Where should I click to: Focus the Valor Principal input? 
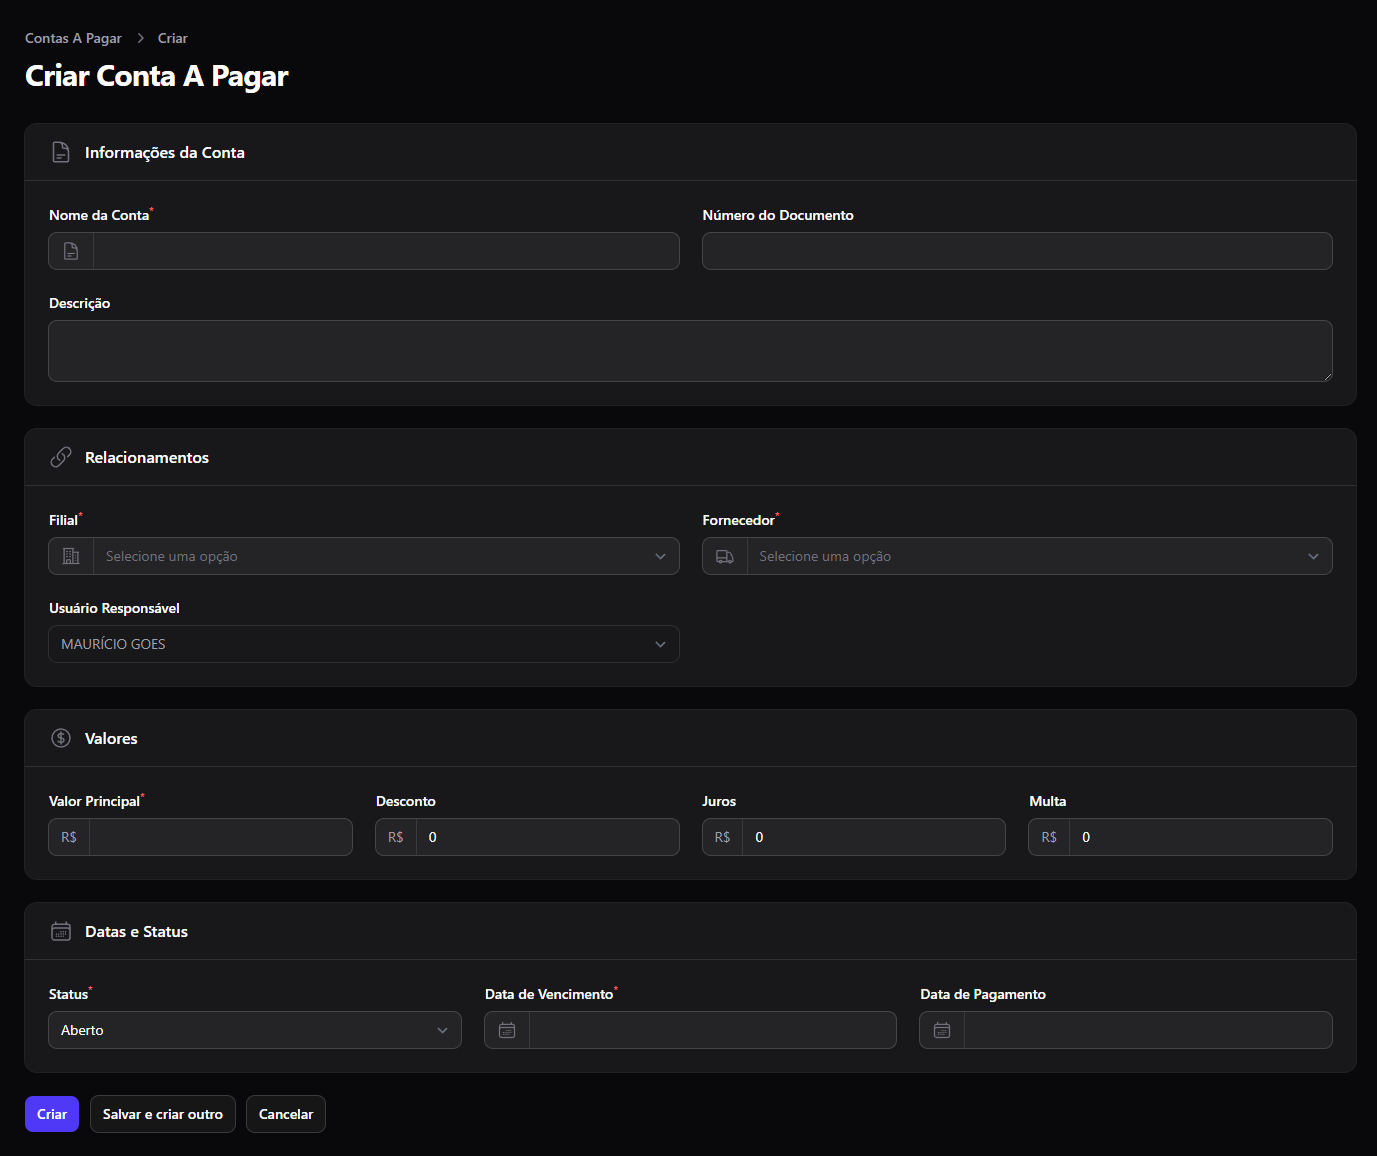coord(220,837)
